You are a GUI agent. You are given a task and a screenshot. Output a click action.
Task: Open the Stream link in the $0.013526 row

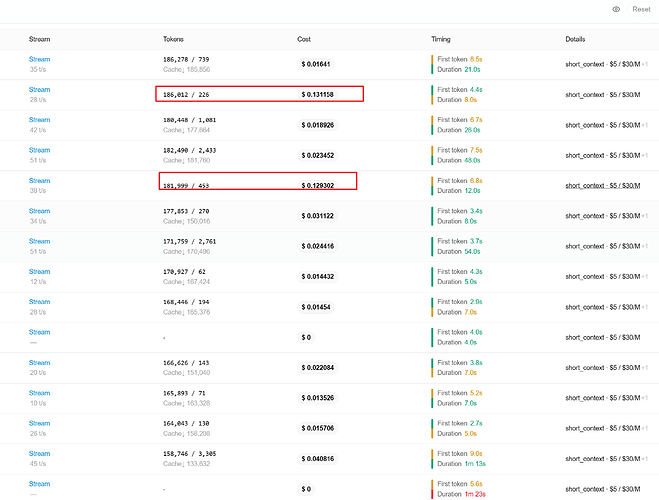coord(40,393)
